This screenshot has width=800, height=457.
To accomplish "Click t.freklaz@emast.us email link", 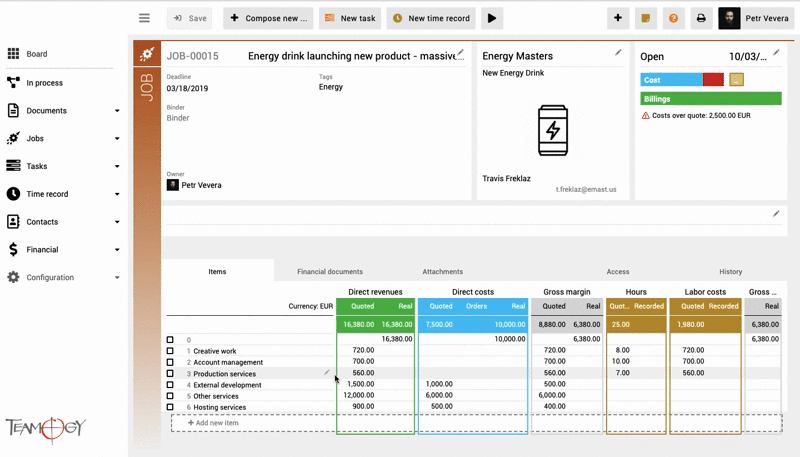I will [586, 189].
